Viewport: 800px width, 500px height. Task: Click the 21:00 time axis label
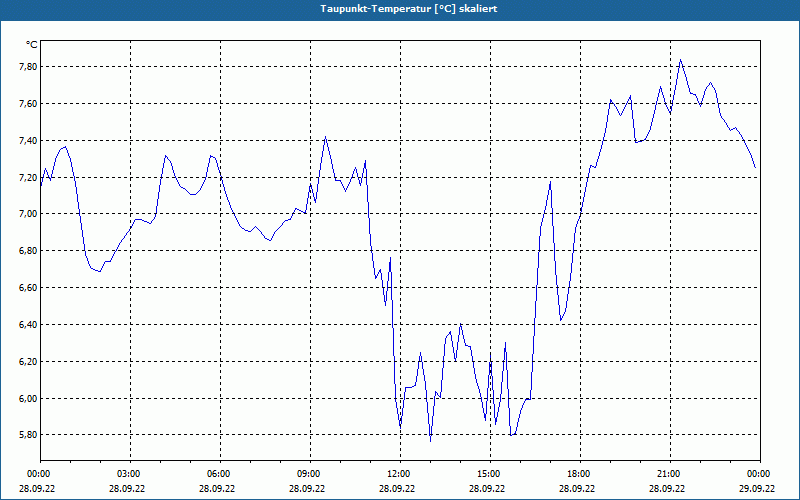point(670,474)
